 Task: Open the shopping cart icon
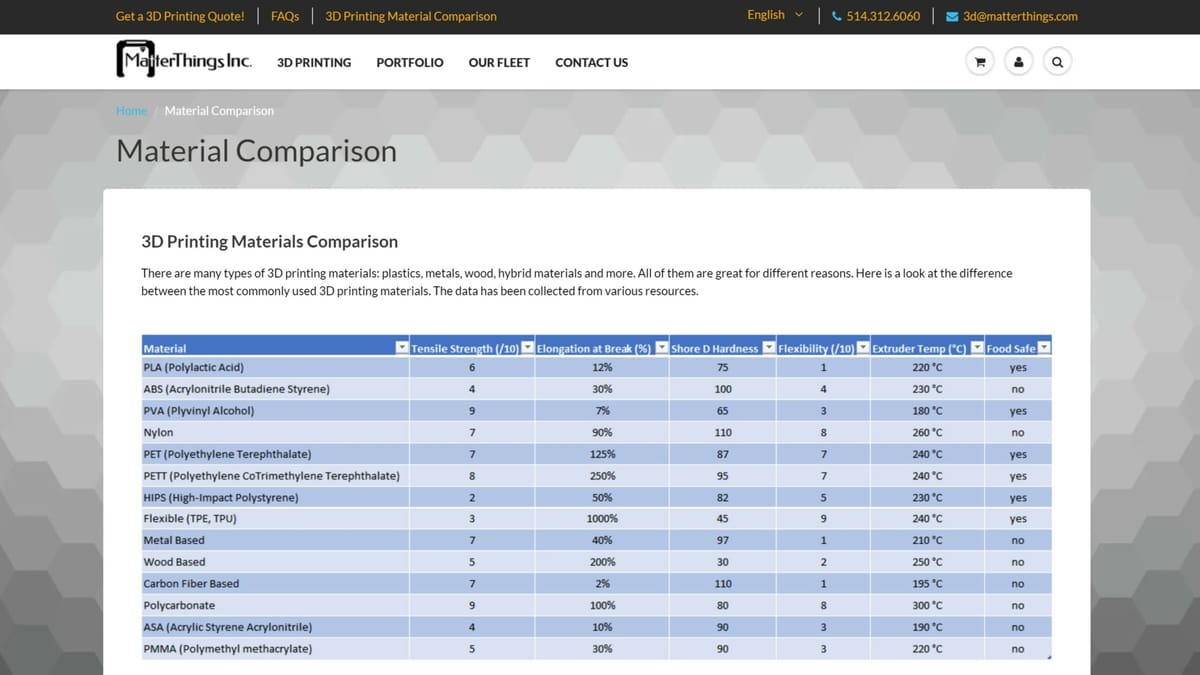coord(980,62)
